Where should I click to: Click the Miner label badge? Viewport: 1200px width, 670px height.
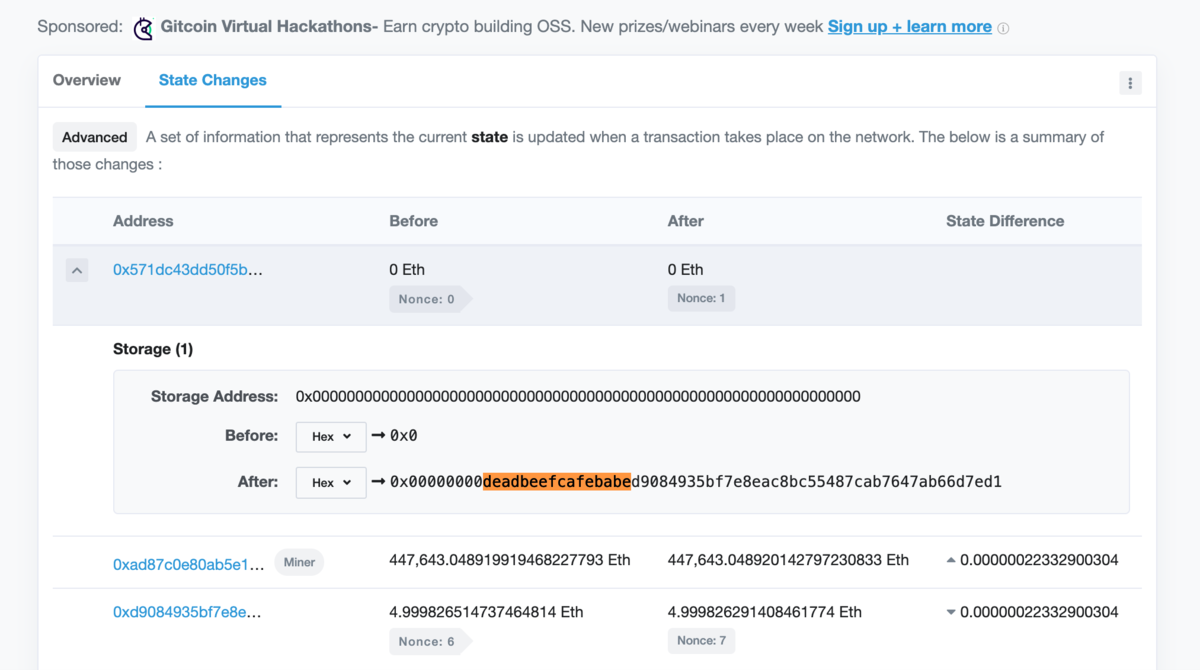pyautogui.click(x=299, y=561)
